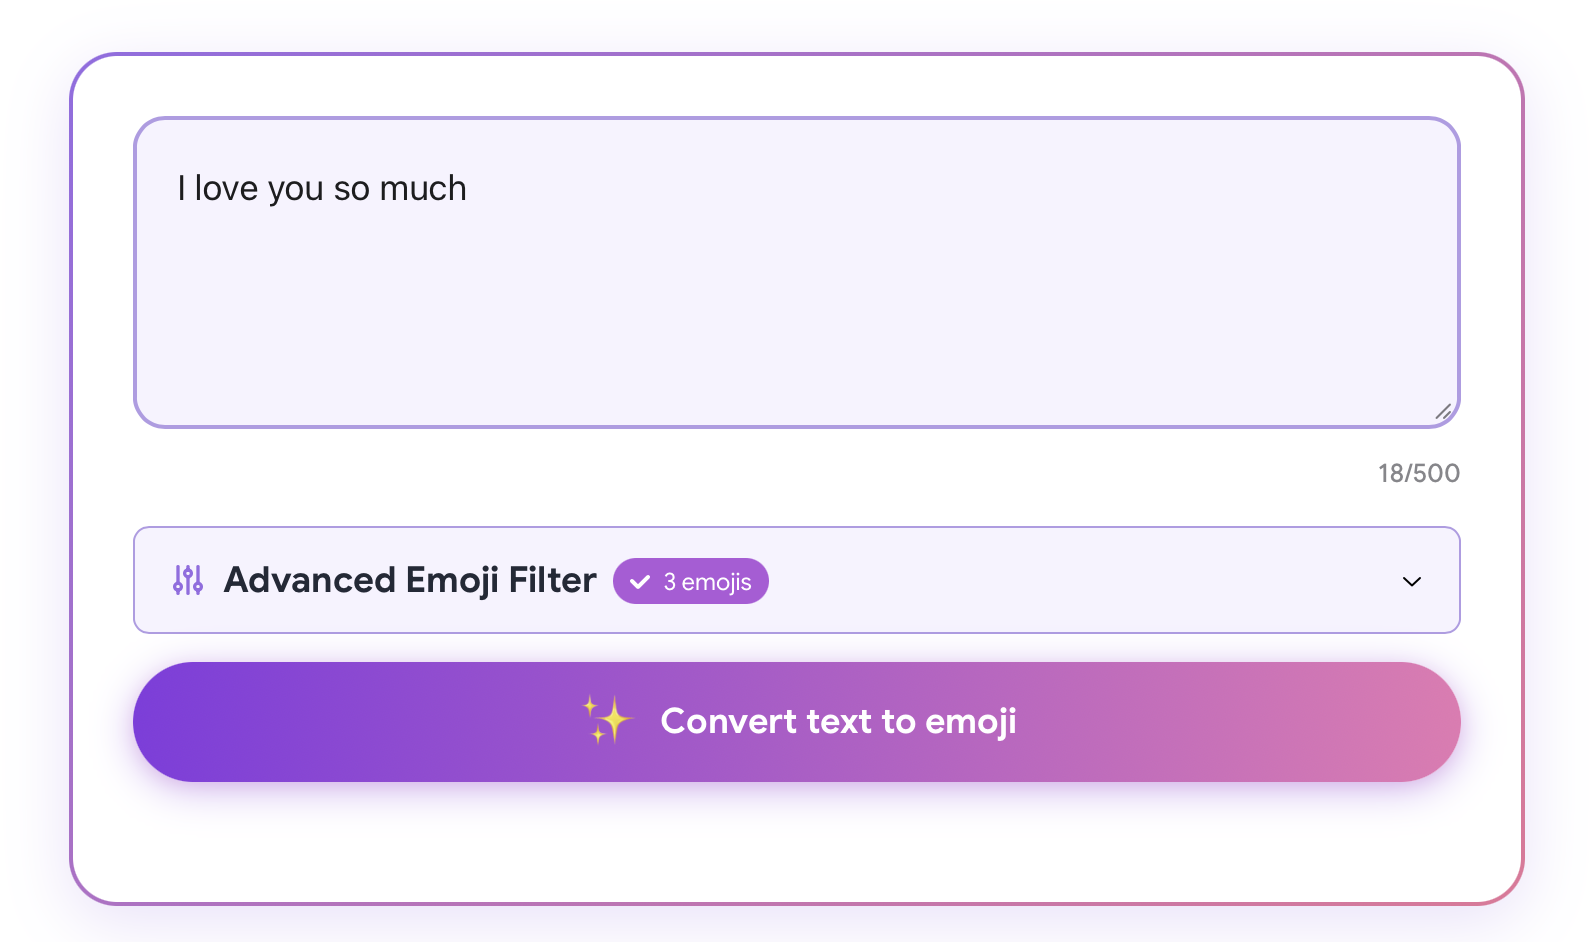This screenshot has width=1590, height=942.
Task: Click the word "emoji" on the convert button
Action: [971, 722]
